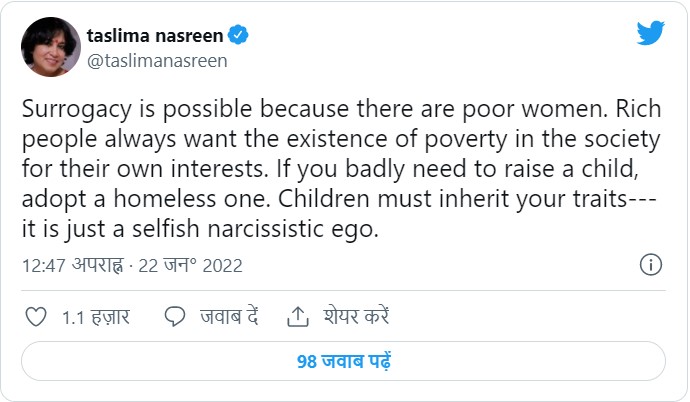Open the @taslimanasreen handle link

(x=157, y=61)
